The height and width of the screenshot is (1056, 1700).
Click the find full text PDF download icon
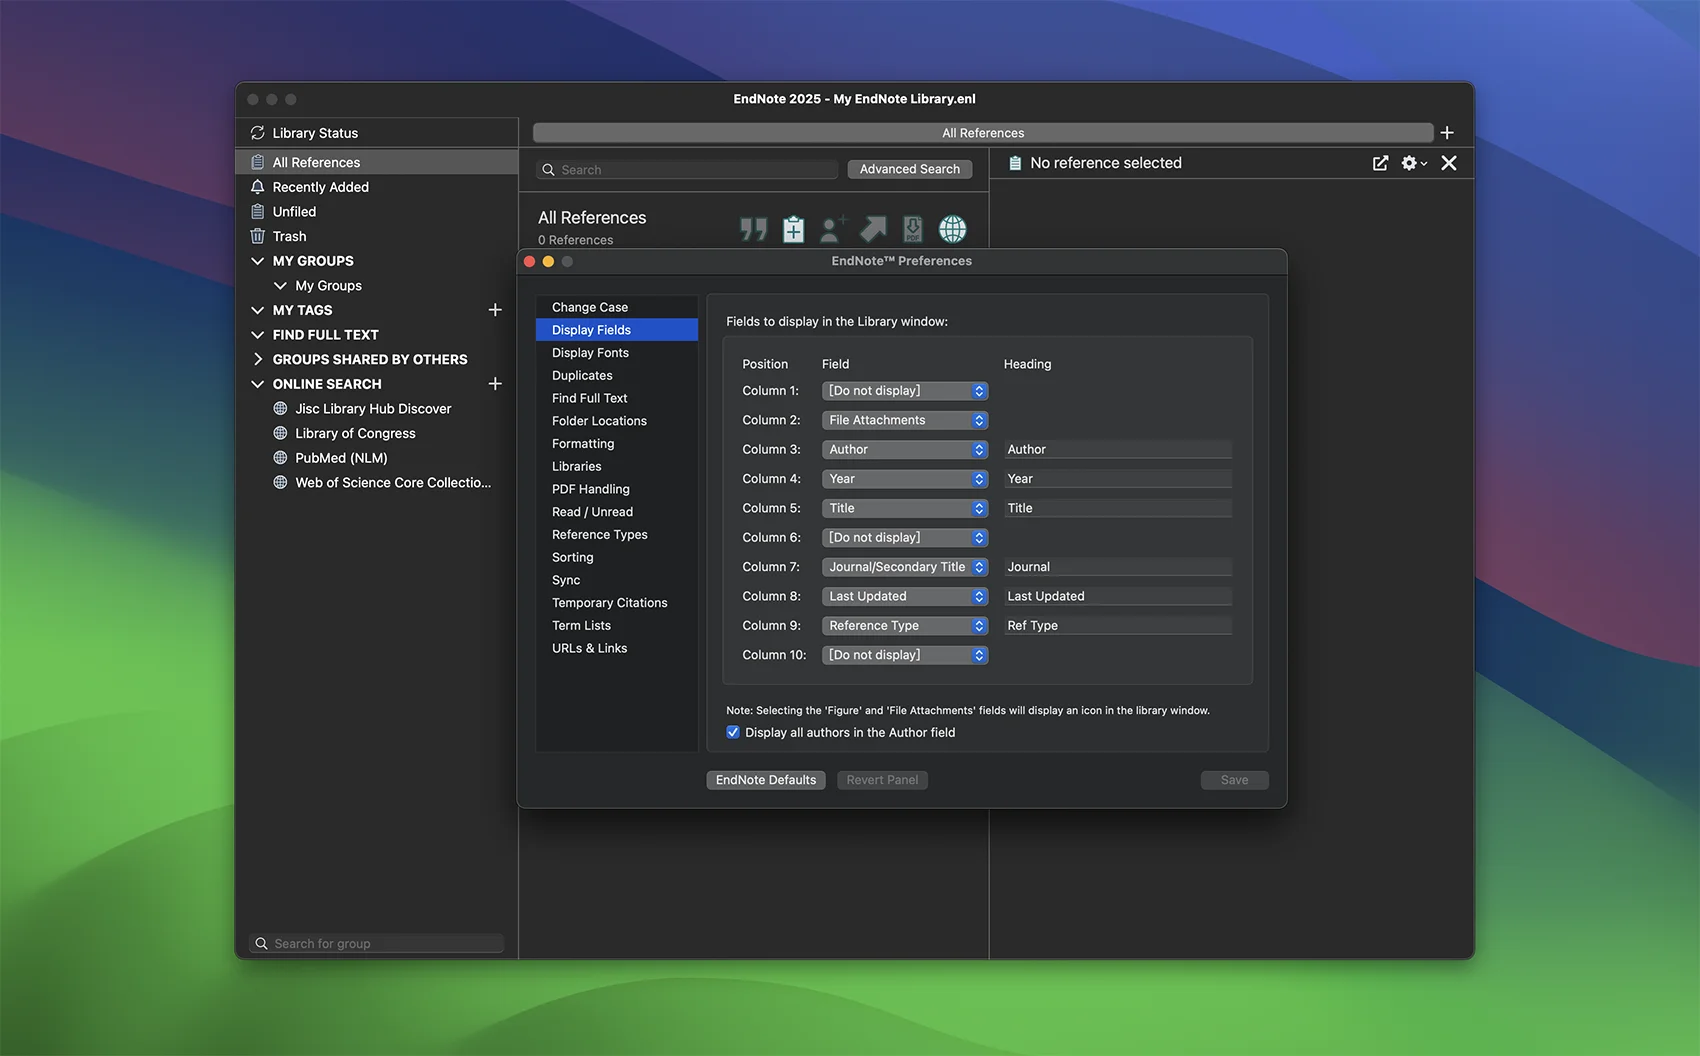pos(913,229)
